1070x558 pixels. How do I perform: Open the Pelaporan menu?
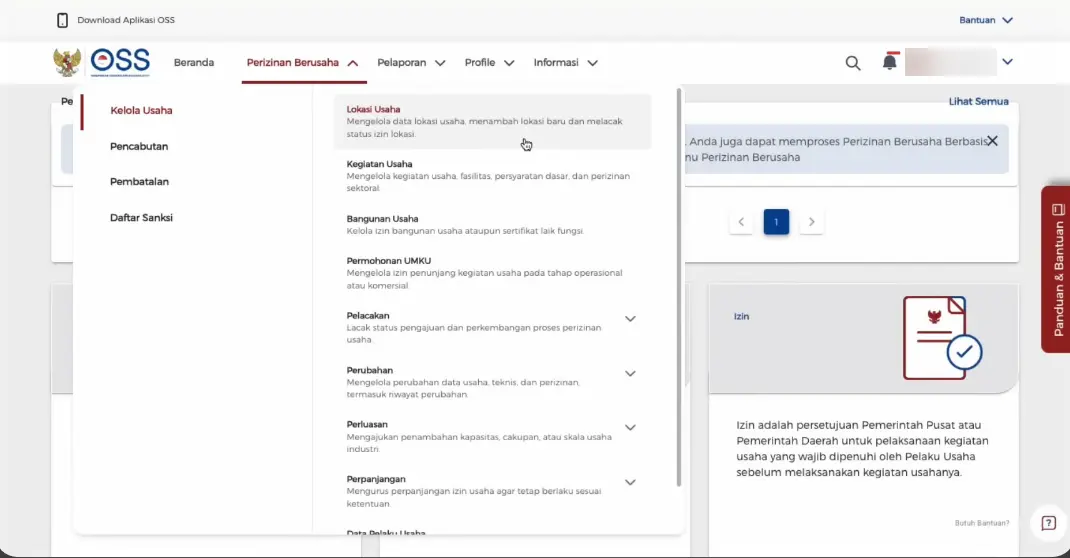(x=411, y=62)
